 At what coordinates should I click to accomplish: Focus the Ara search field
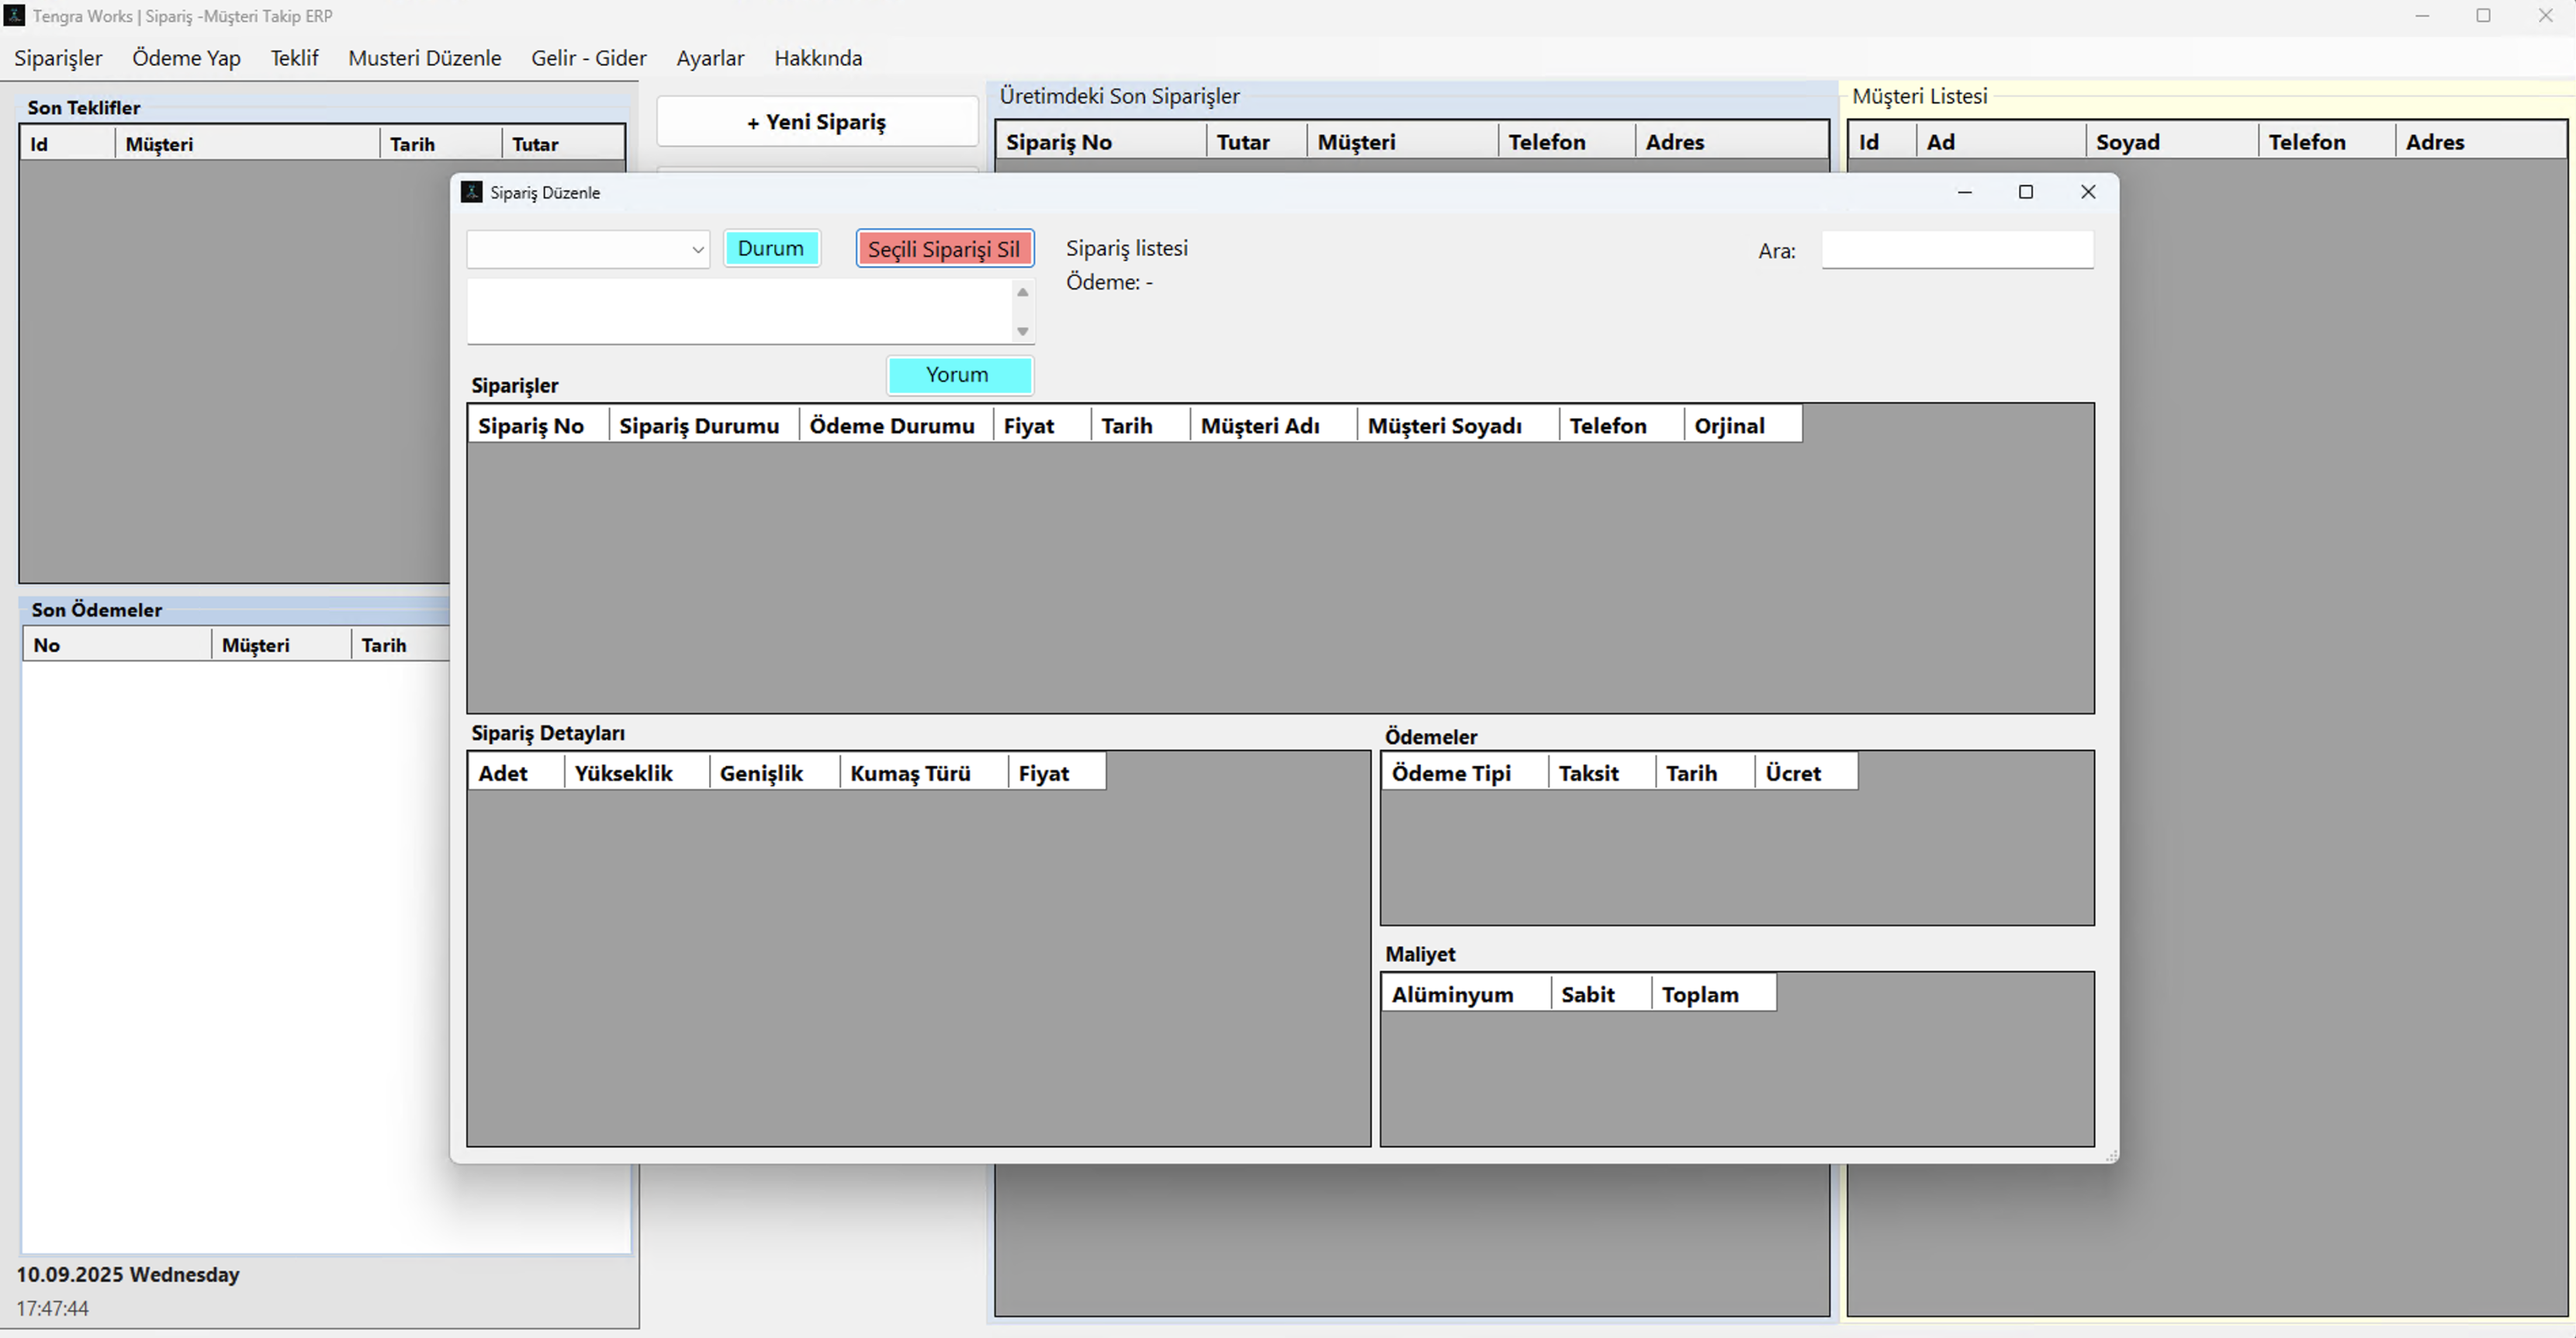tap(1956, 250)
